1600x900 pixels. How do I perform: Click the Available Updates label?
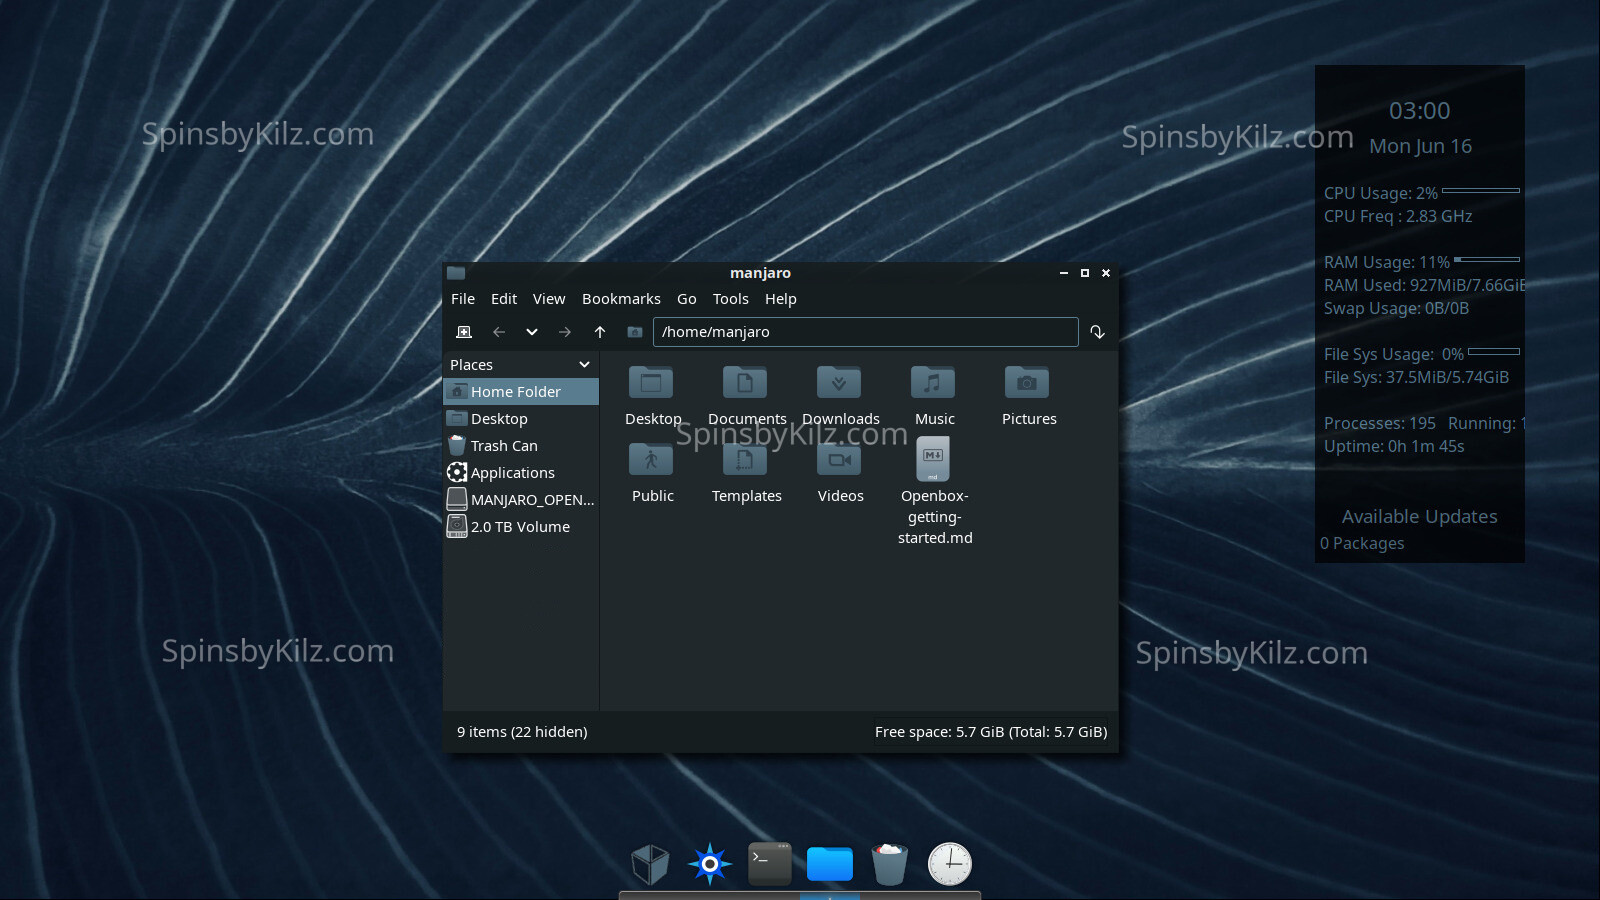coord(1420,517)
